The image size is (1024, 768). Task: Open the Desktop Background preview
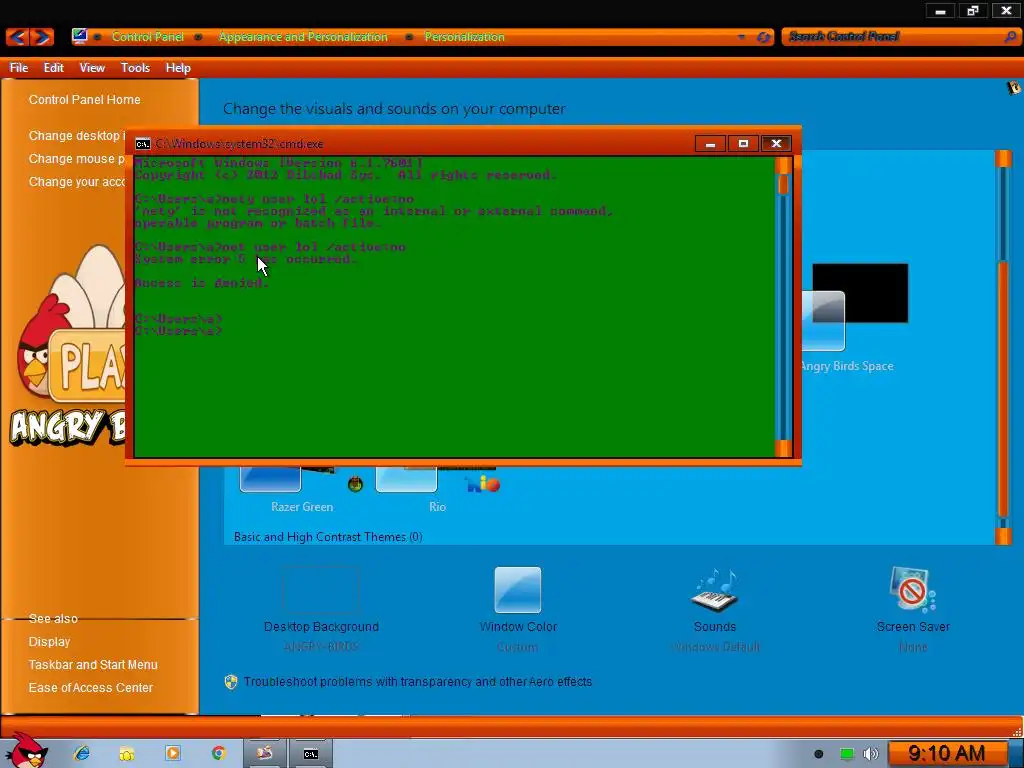pyautogui.click(x=321, y=590)
